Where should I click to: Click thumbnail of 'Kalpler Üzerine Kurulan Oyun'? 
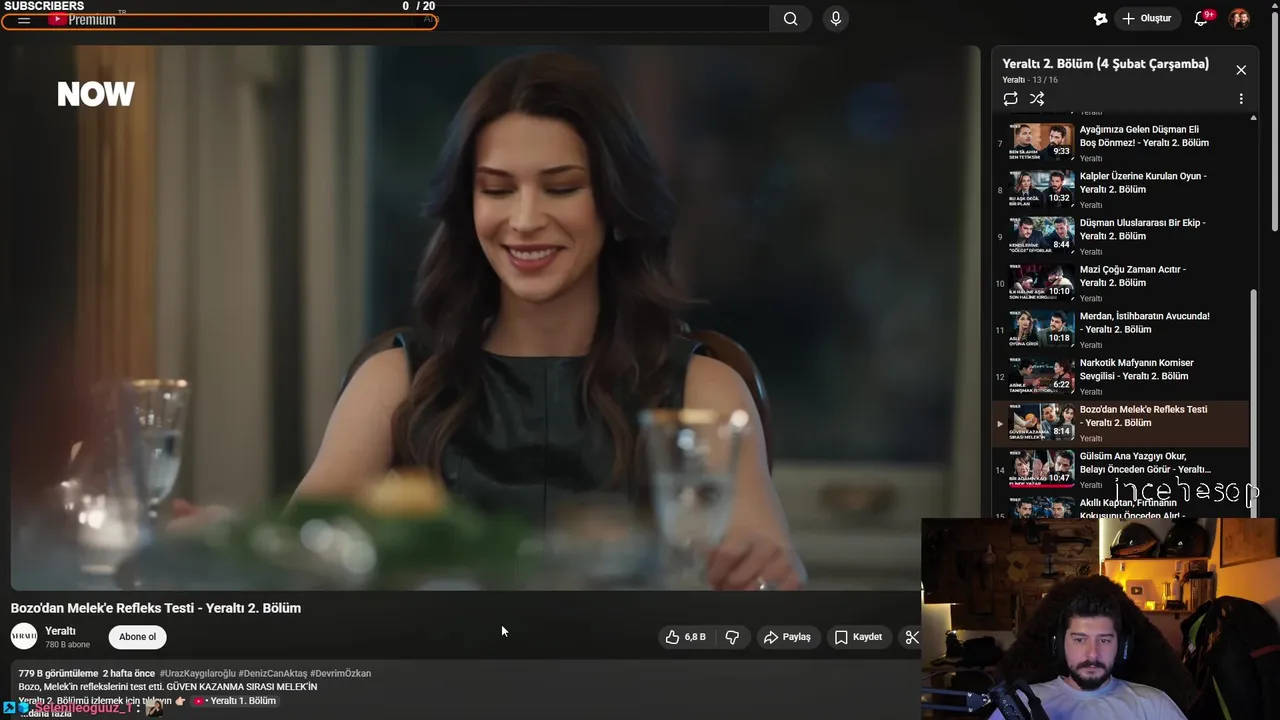click(x=1042, y=188)
